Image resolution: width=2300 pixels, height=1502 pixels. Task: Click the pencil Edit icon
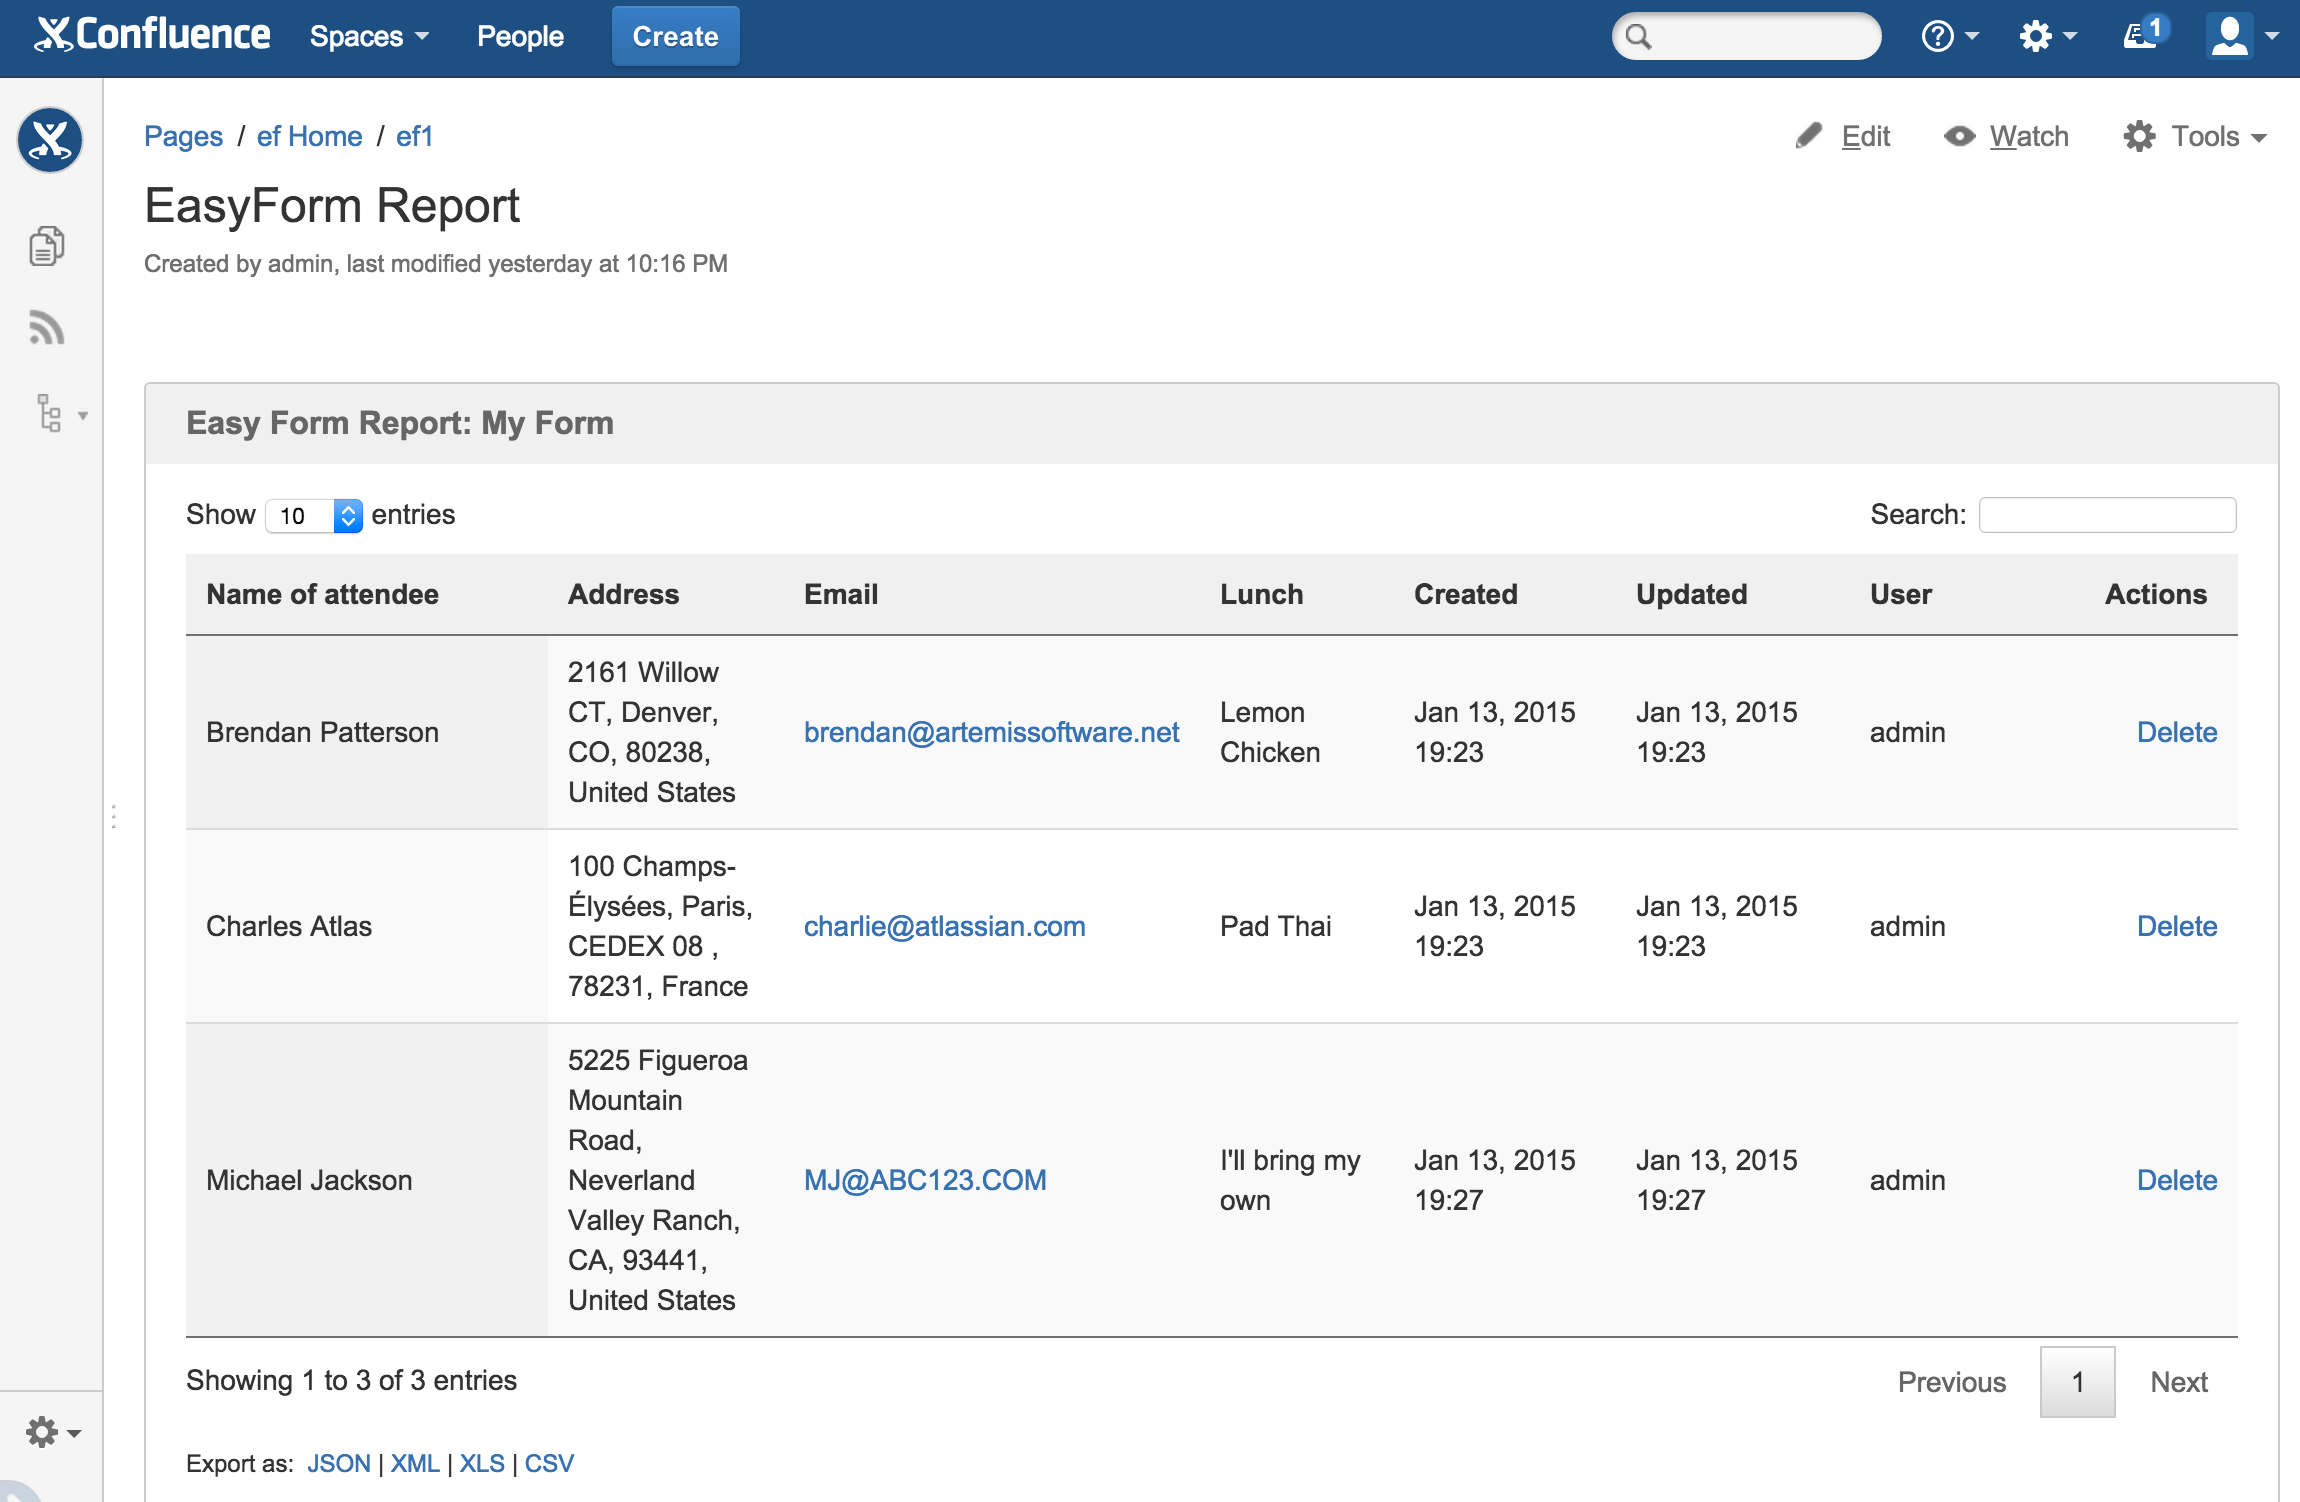click(1808, 136)
